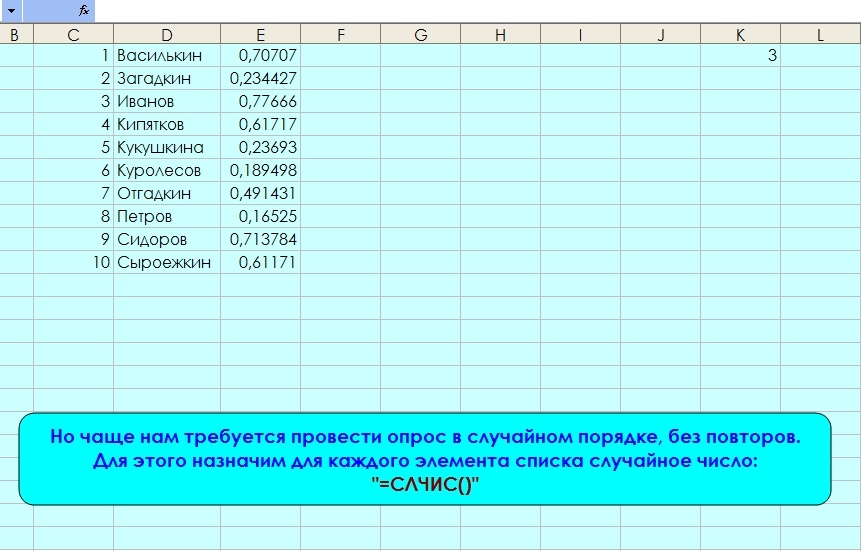Select column E header
This screenshot has width=861, height=551.
[x=261, y=35]
